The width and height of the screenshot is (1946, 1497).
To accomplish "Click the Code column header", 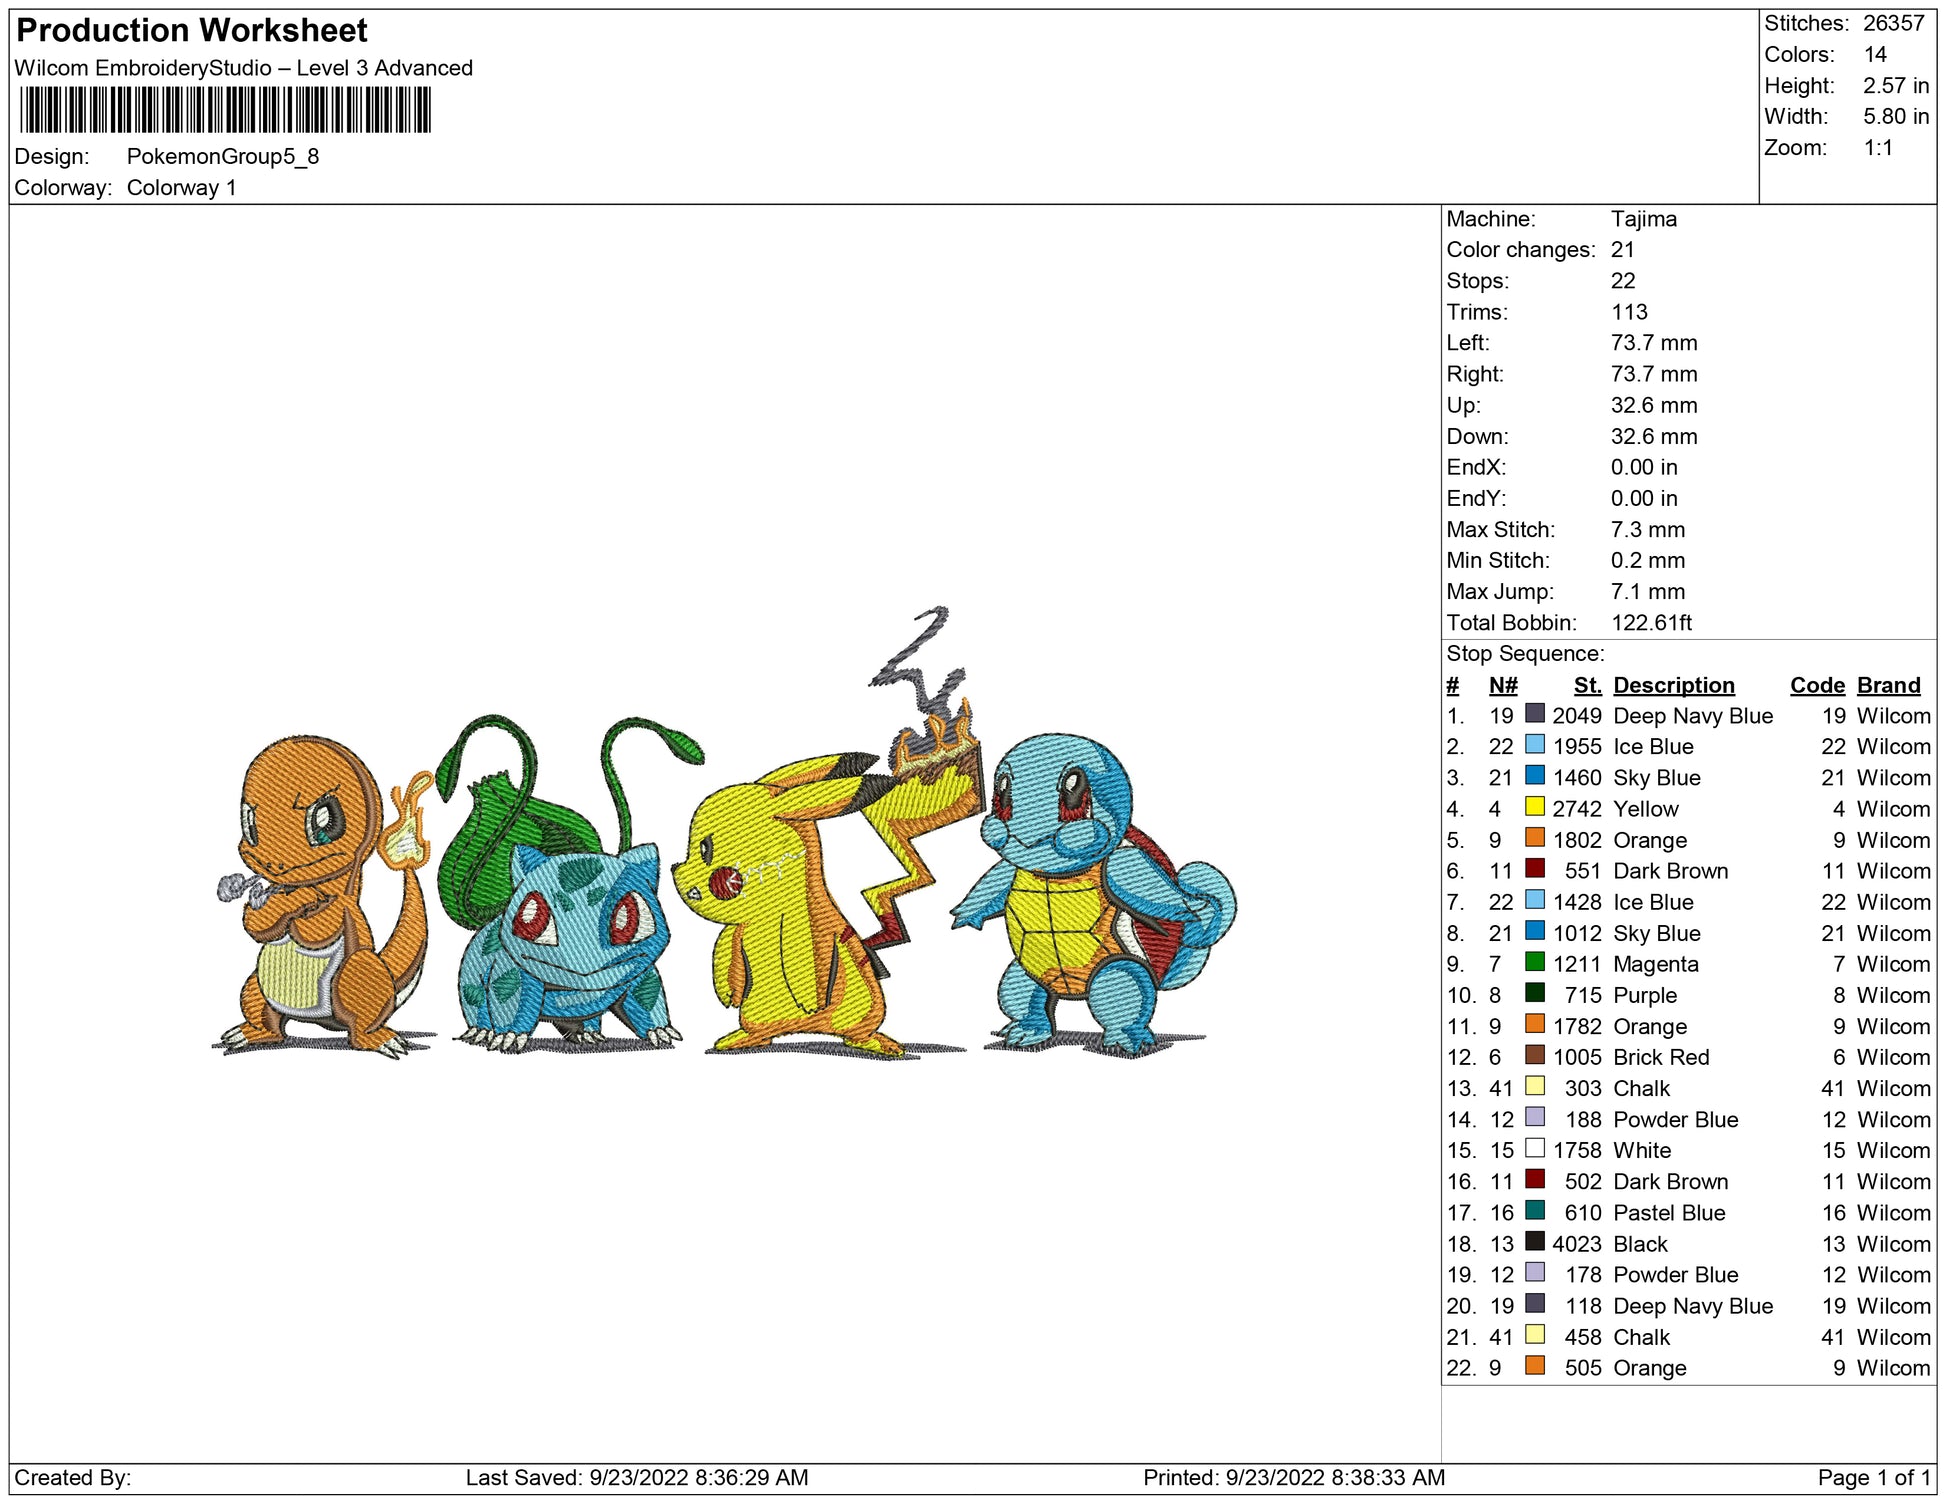I will point(1816,685).
